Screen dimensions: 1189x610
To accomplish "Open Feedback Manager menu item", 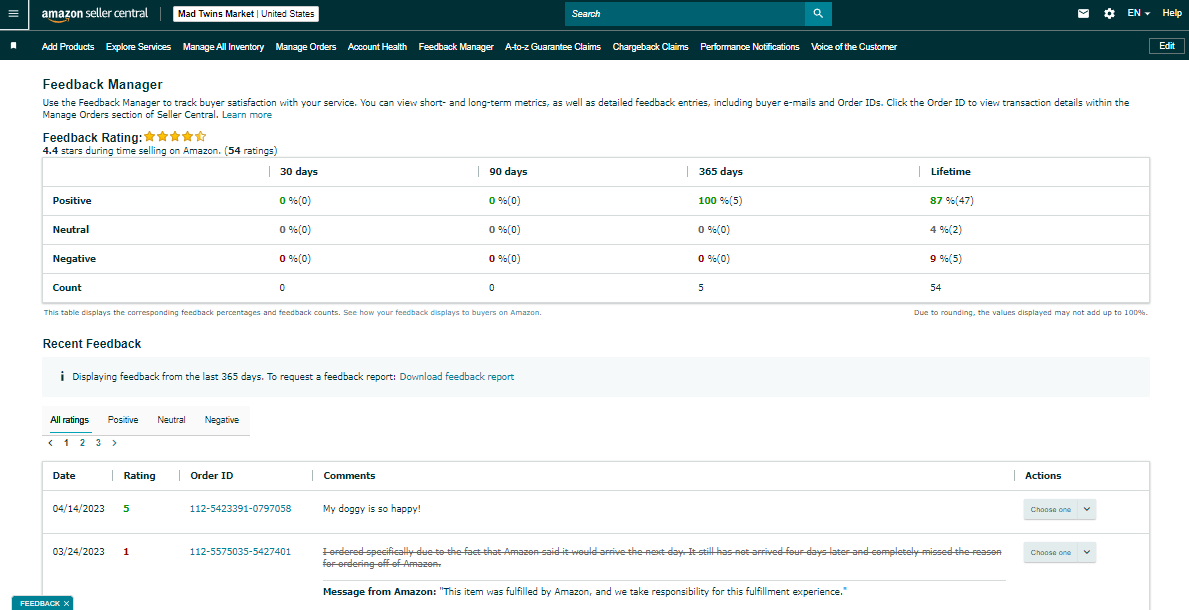I will point(456,47).
